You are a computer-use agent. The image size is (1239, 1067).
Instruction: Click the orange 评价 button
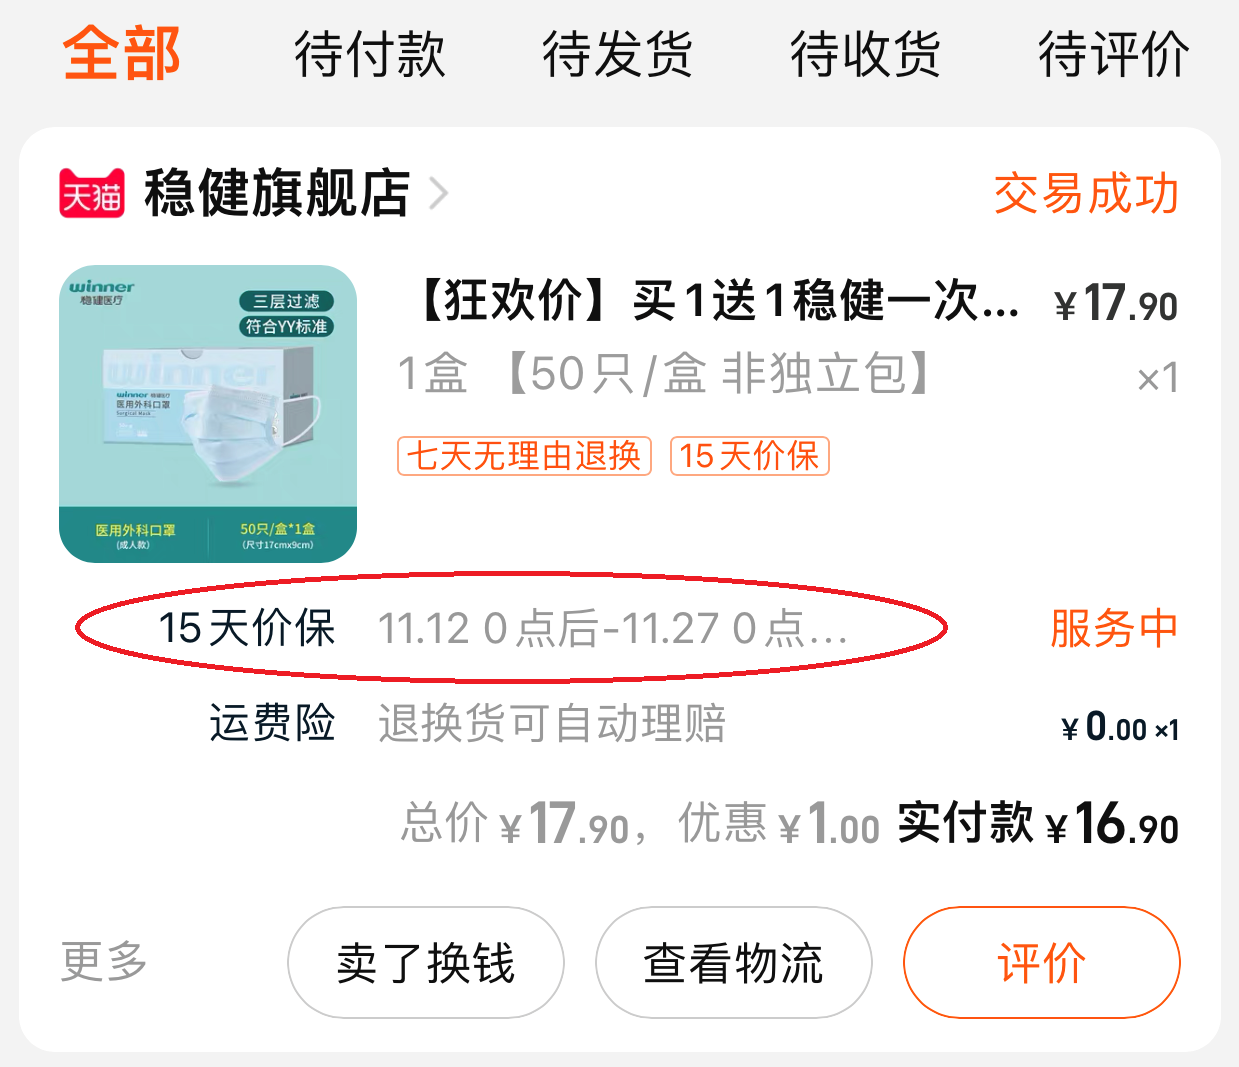[x=1042, y=963]
